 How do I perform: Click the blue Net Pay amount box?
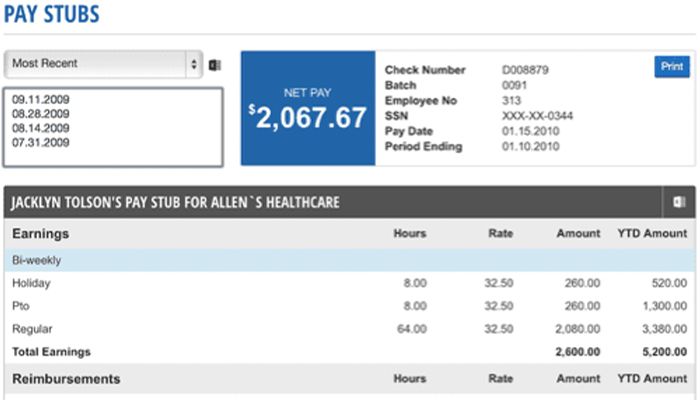point(308,109)
